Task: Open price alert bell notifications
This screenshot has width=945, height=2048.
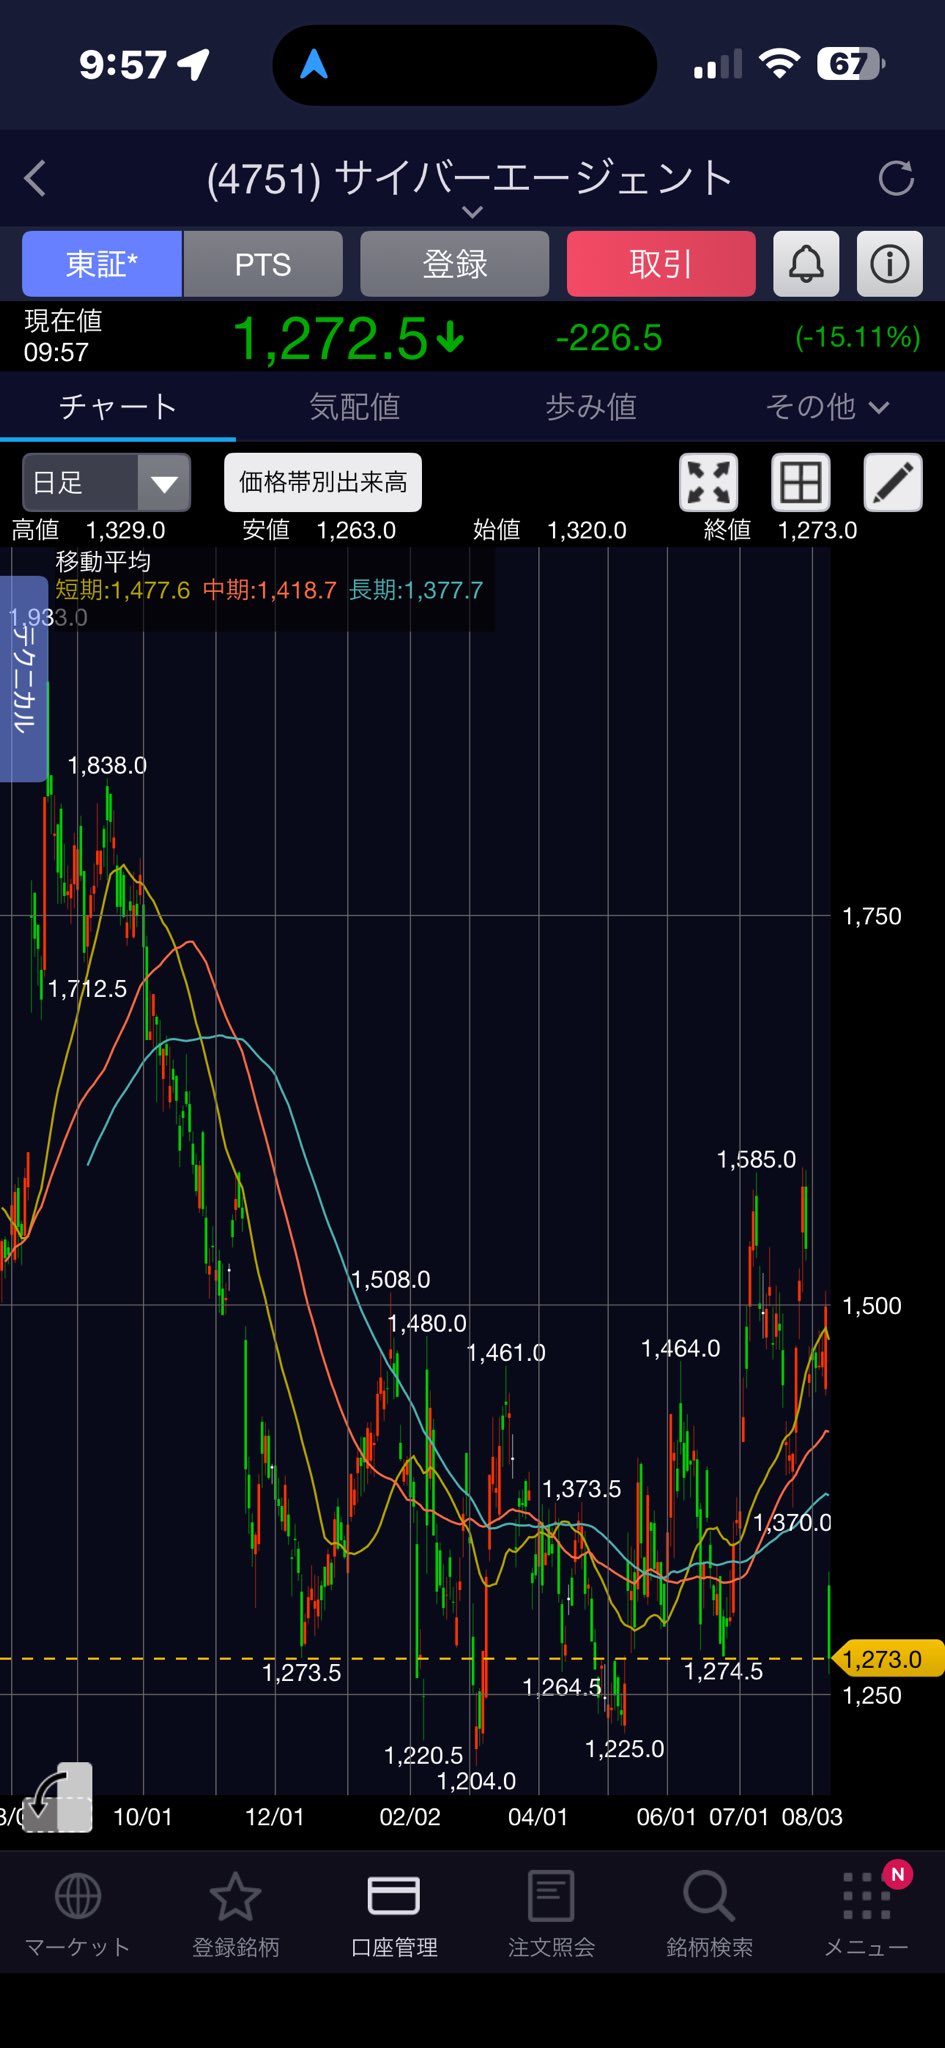Action: (806, 264)
